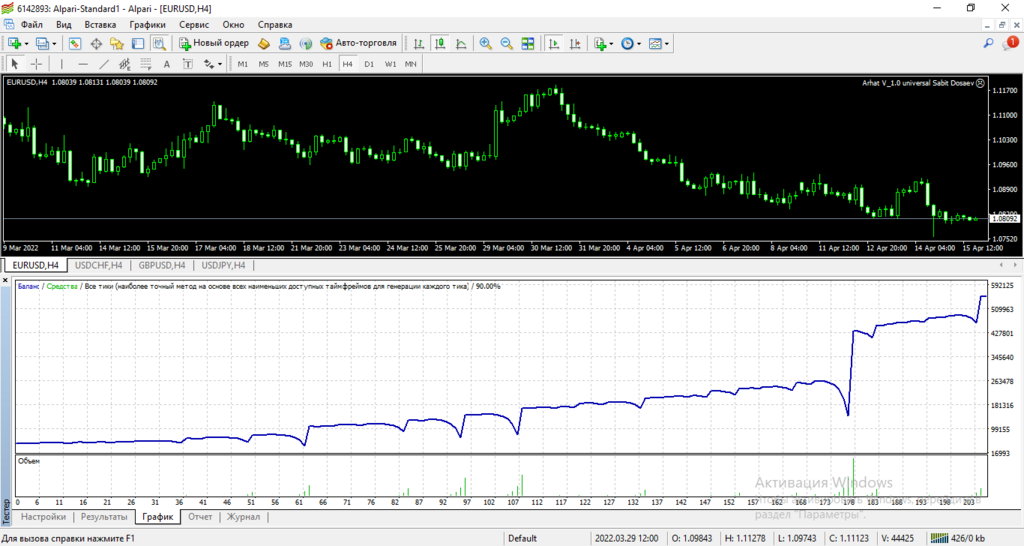Toggle the Terminal window icon
Image resolution: width=1024 pixels, height=546 pixels.
pyautogui.click(x=138, y=44)
